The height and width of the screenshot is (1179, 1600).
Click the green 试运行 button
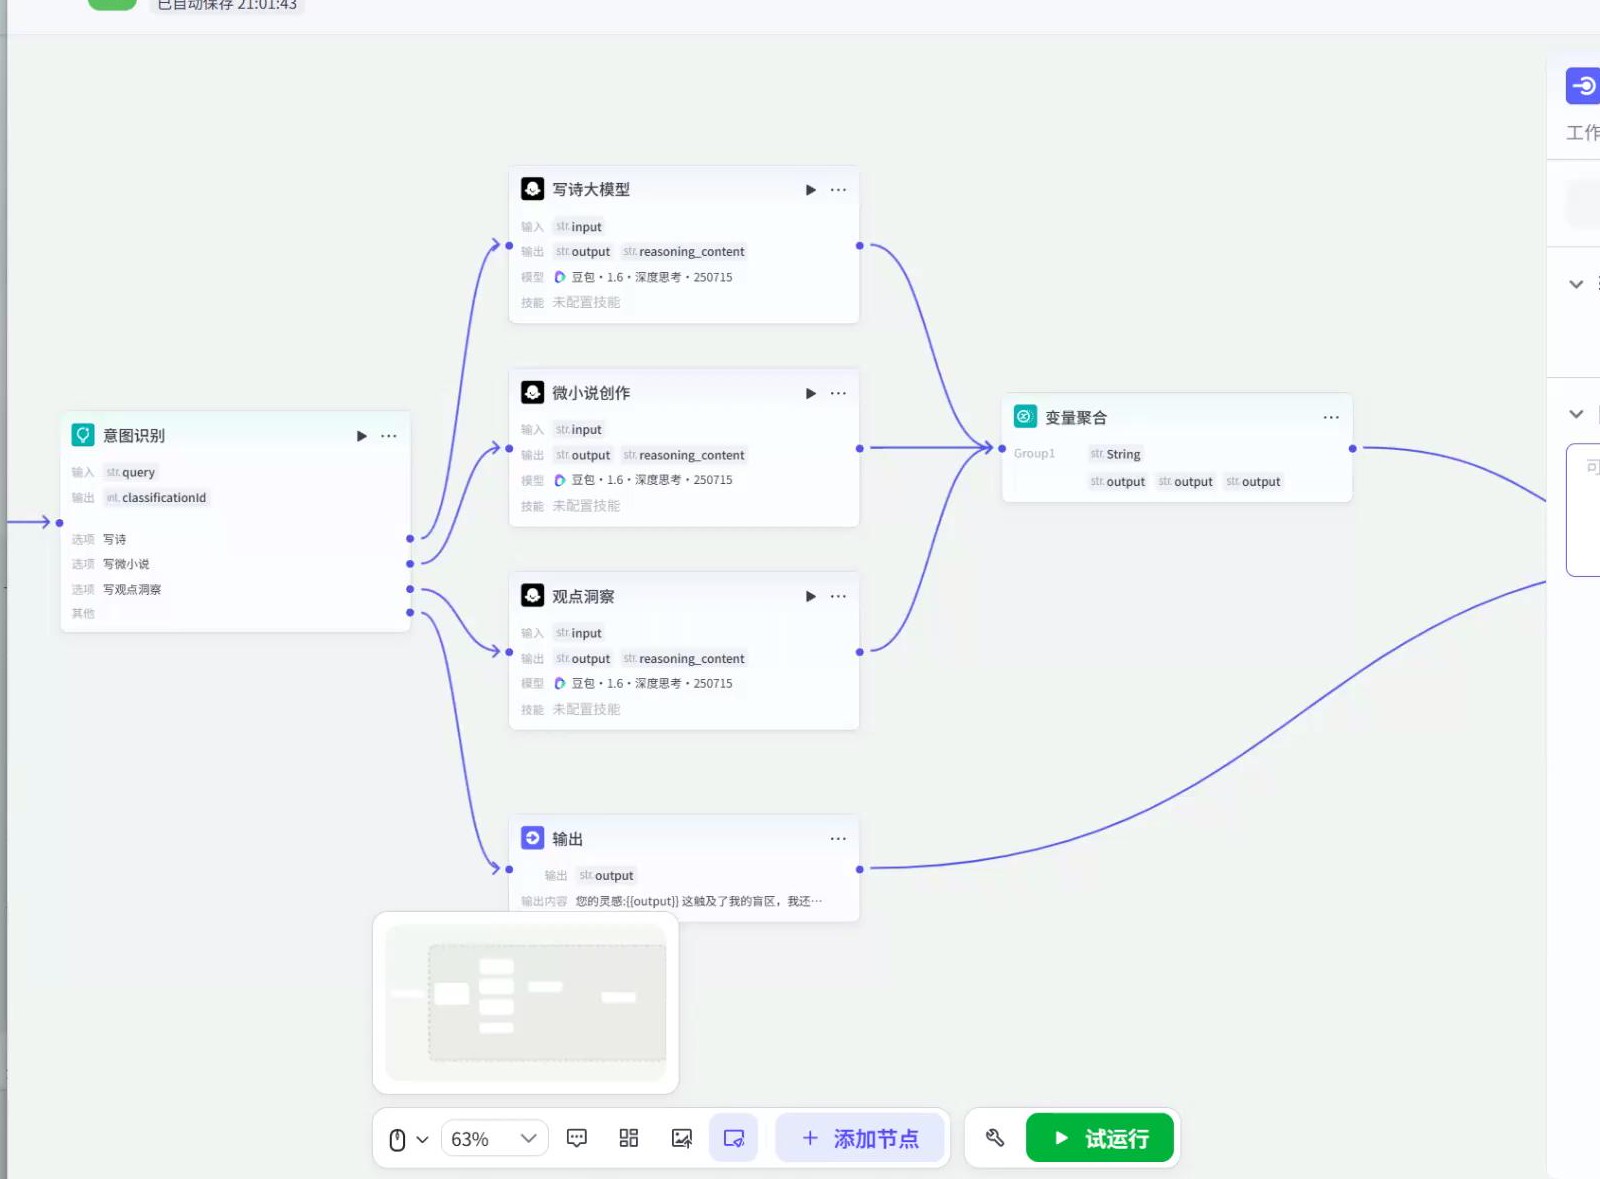point(1099,1138)
